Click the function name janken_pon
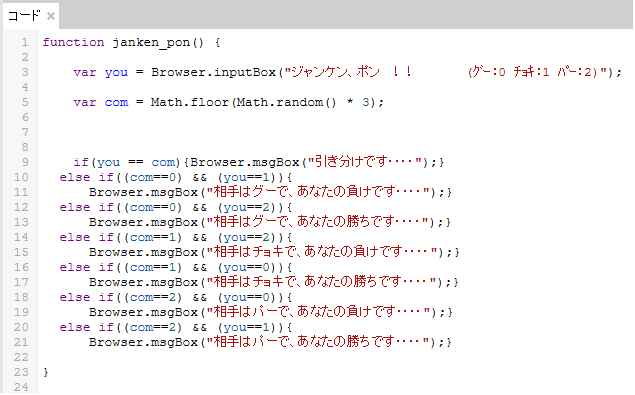Screen dimensions: 635x395 pos(151,43)
